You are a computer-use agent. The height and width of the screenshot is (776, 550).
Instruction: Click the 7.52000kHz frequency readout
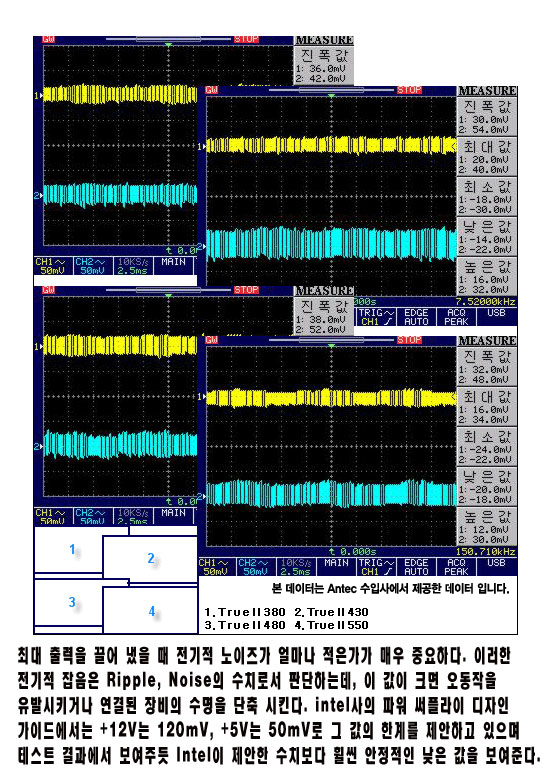click(485, 302)
